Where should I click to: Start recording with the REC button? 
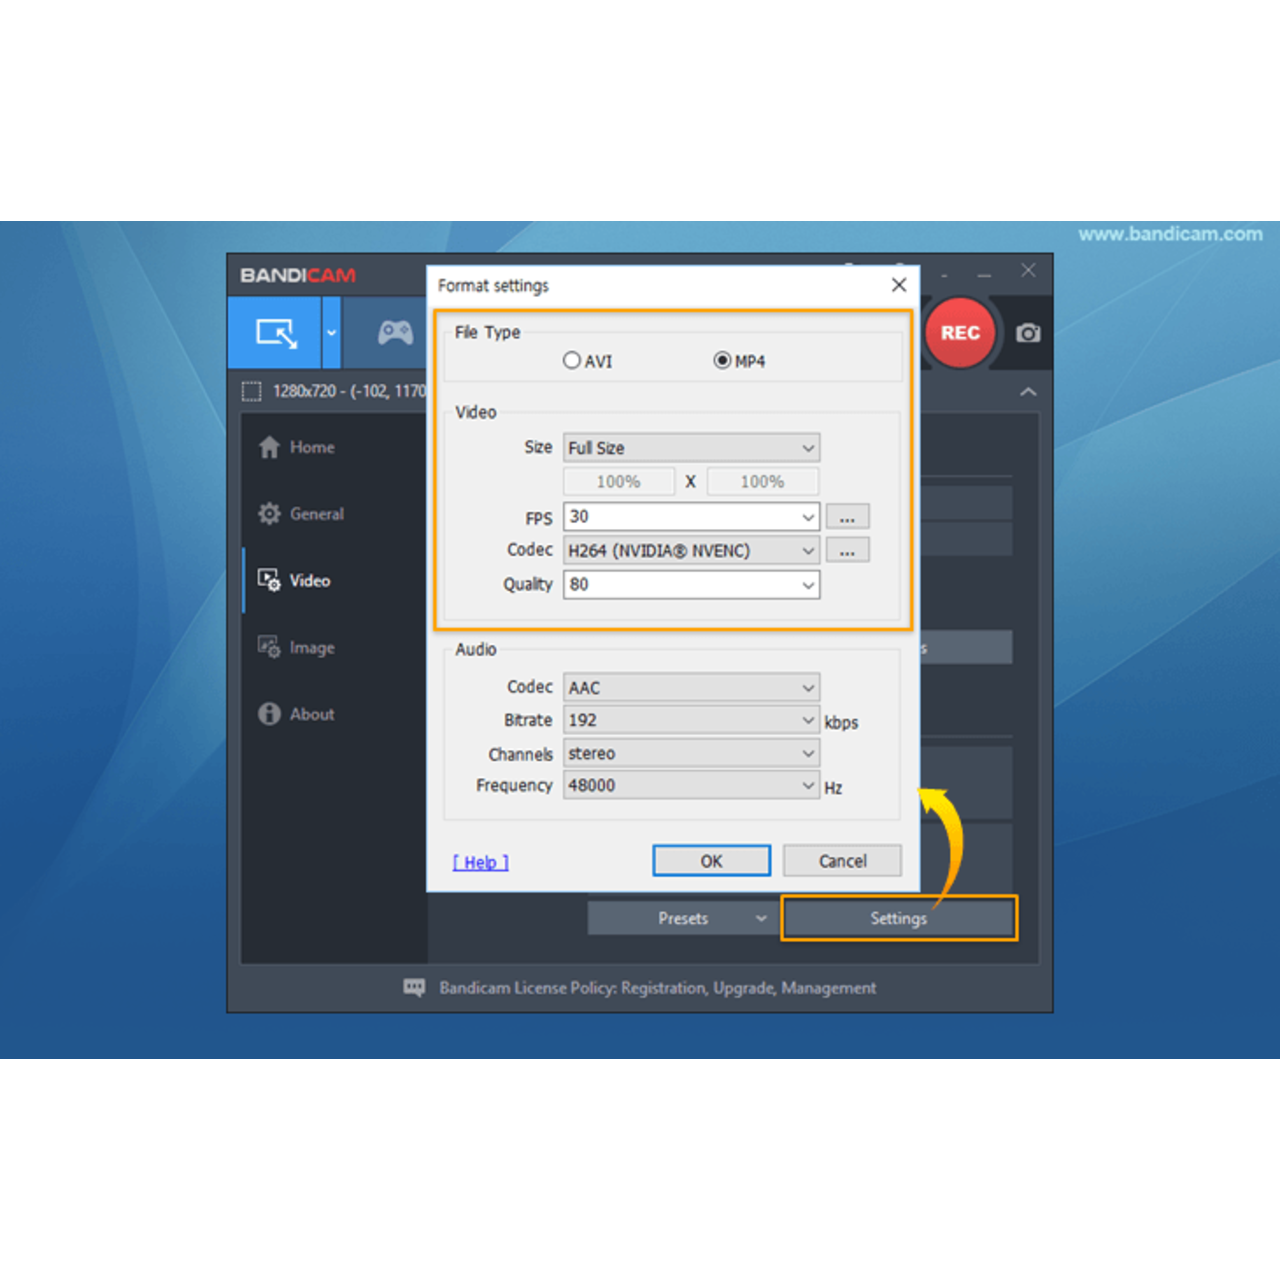click(960, 333)
